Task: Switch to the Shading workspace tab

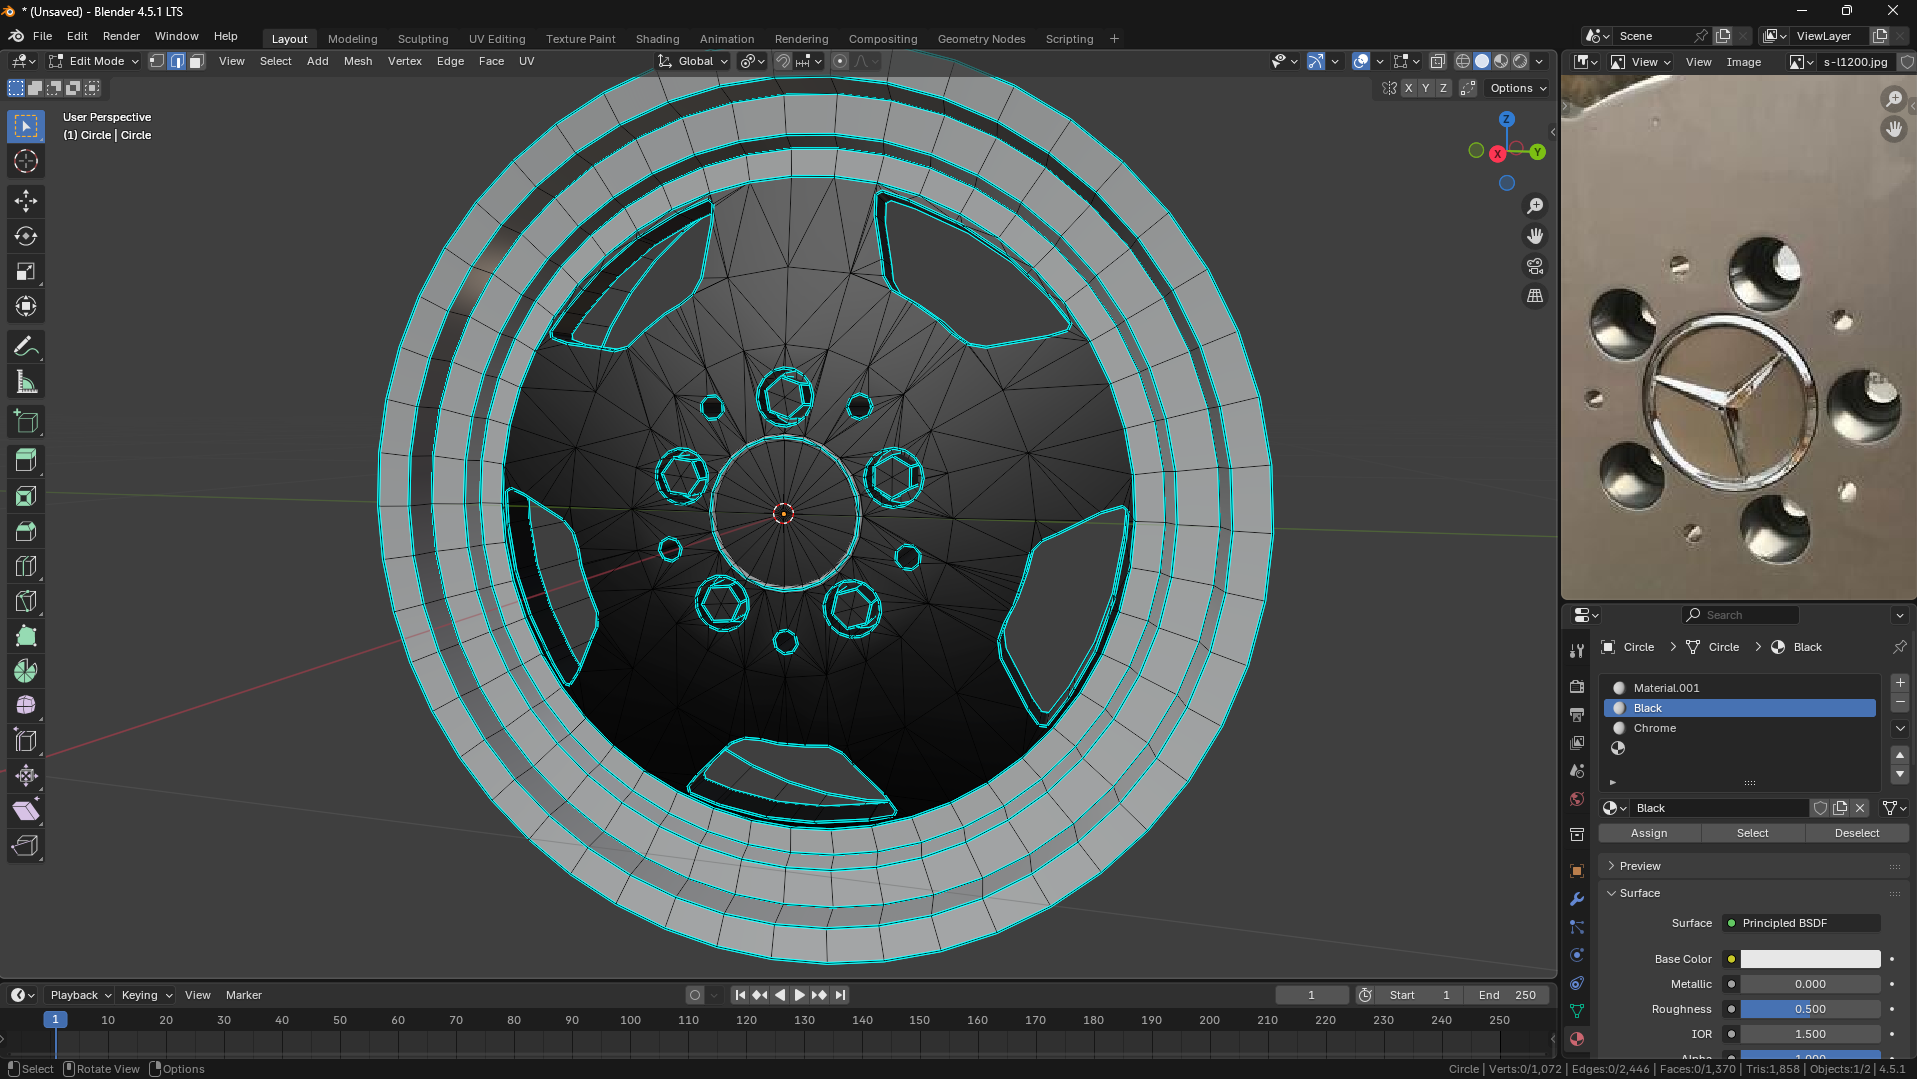Action: tap(657, 39)
